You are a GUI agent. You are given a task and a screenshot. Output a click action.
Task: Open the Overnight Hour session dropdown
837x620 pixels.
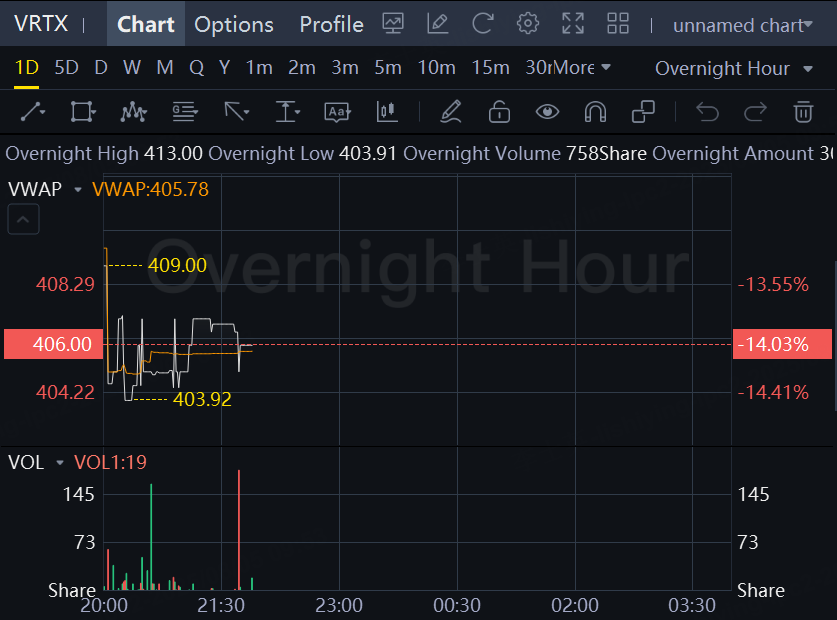735,68
